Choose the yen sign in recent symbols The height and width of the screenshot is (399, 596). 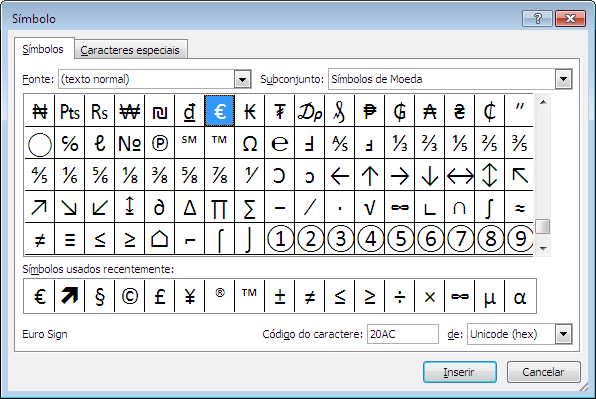190,296
